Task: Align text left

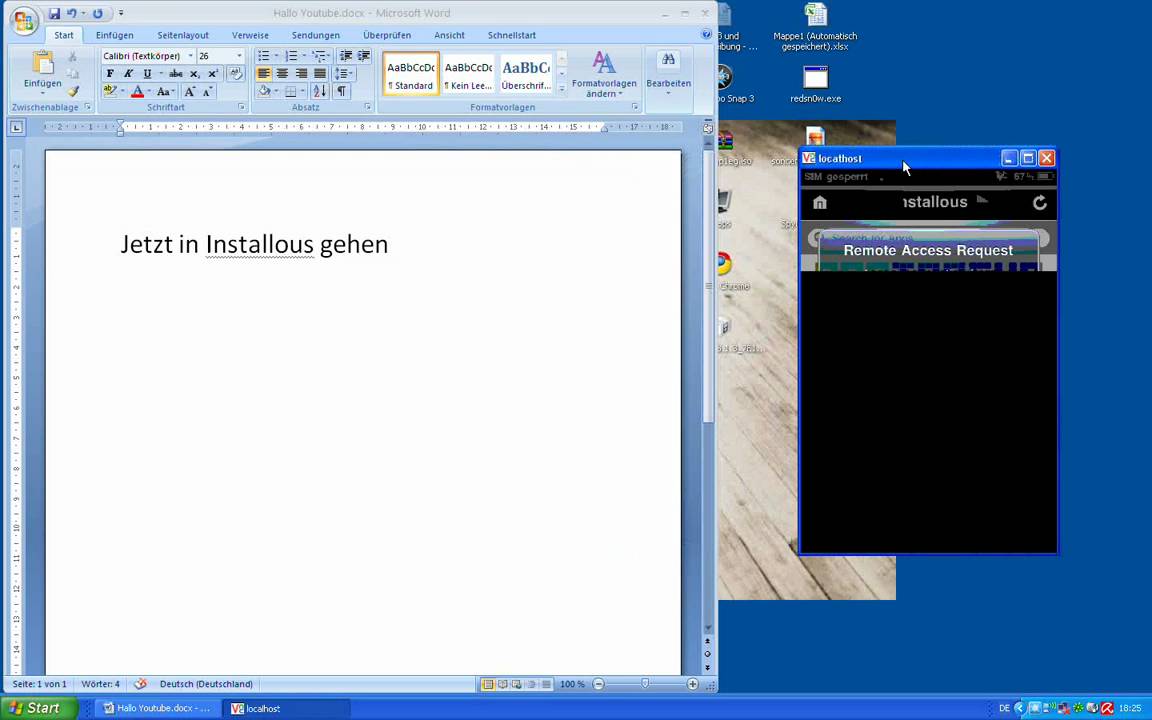Action: pyautogui.click(x=264, y=73)
